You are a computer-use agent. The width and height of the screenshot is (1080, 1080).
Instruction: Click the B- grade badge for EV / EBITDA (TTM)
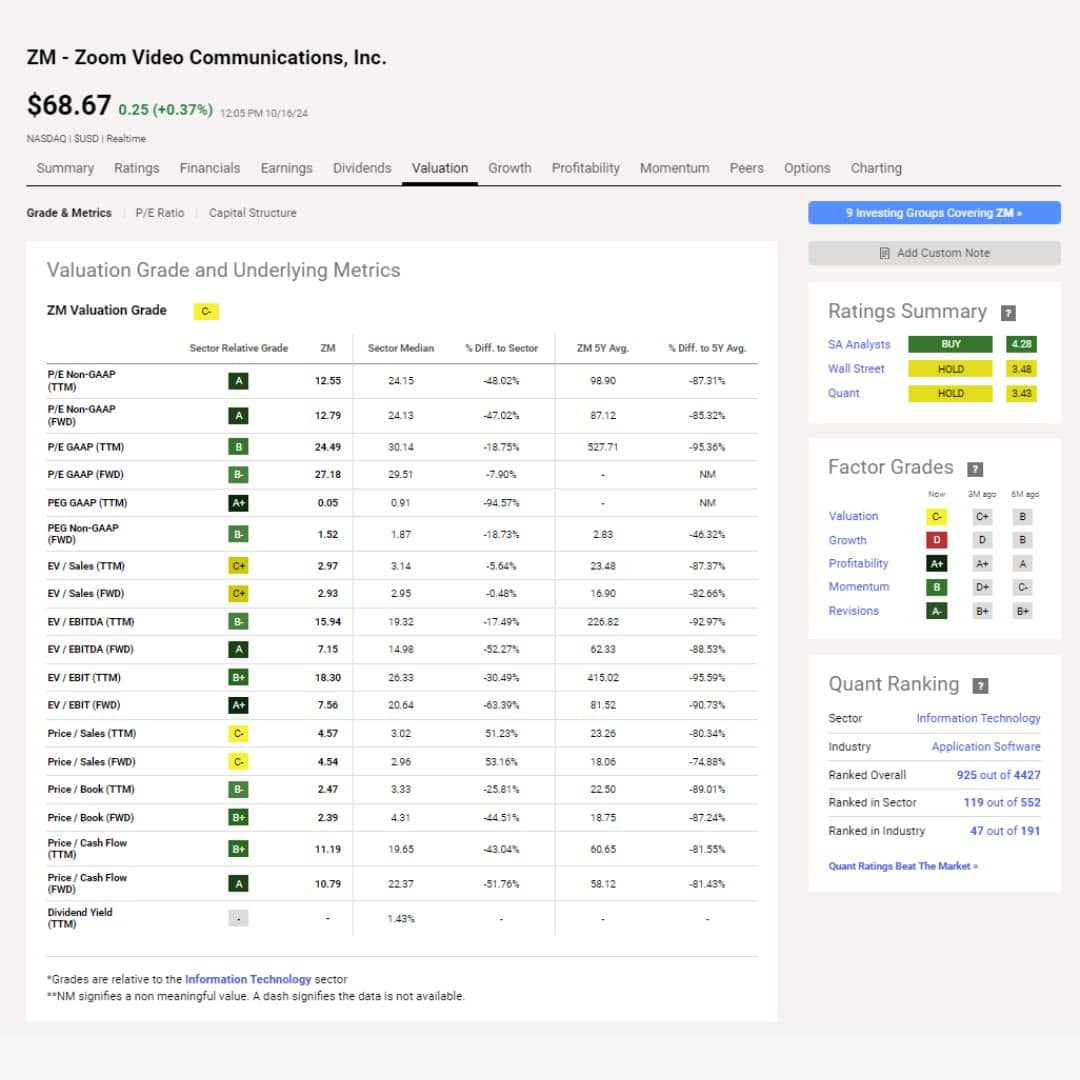238,622
